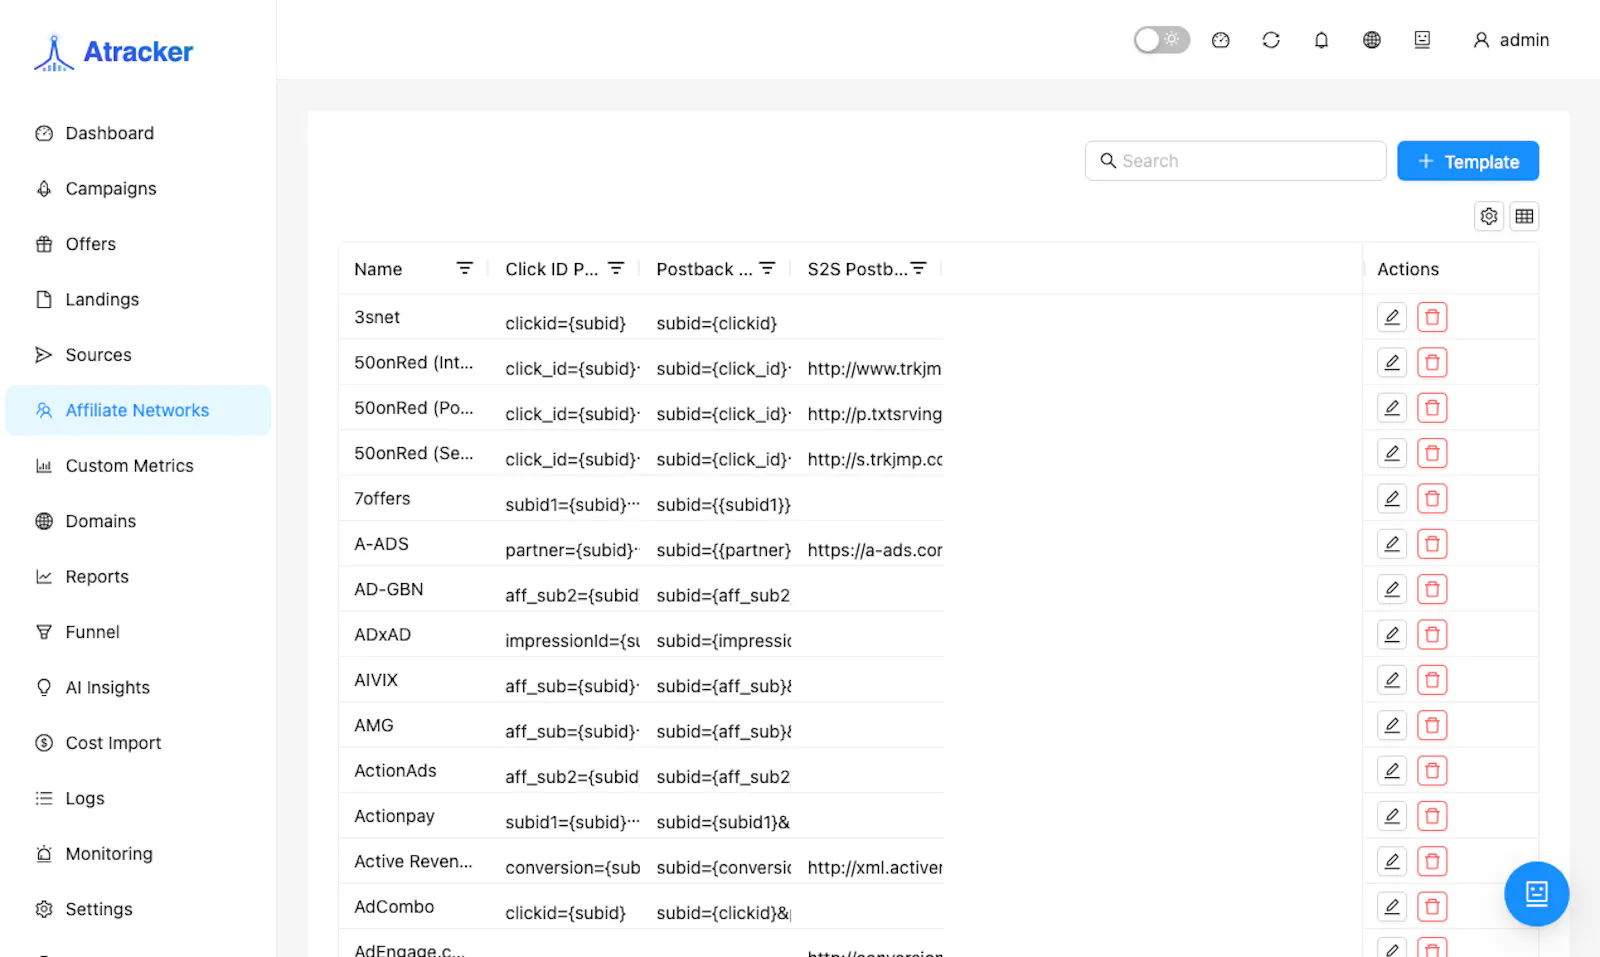The height and width of the screenshot is (957, 1600).
Task: Toggle the dark mode theme switch
Action: coord(1161,40)
